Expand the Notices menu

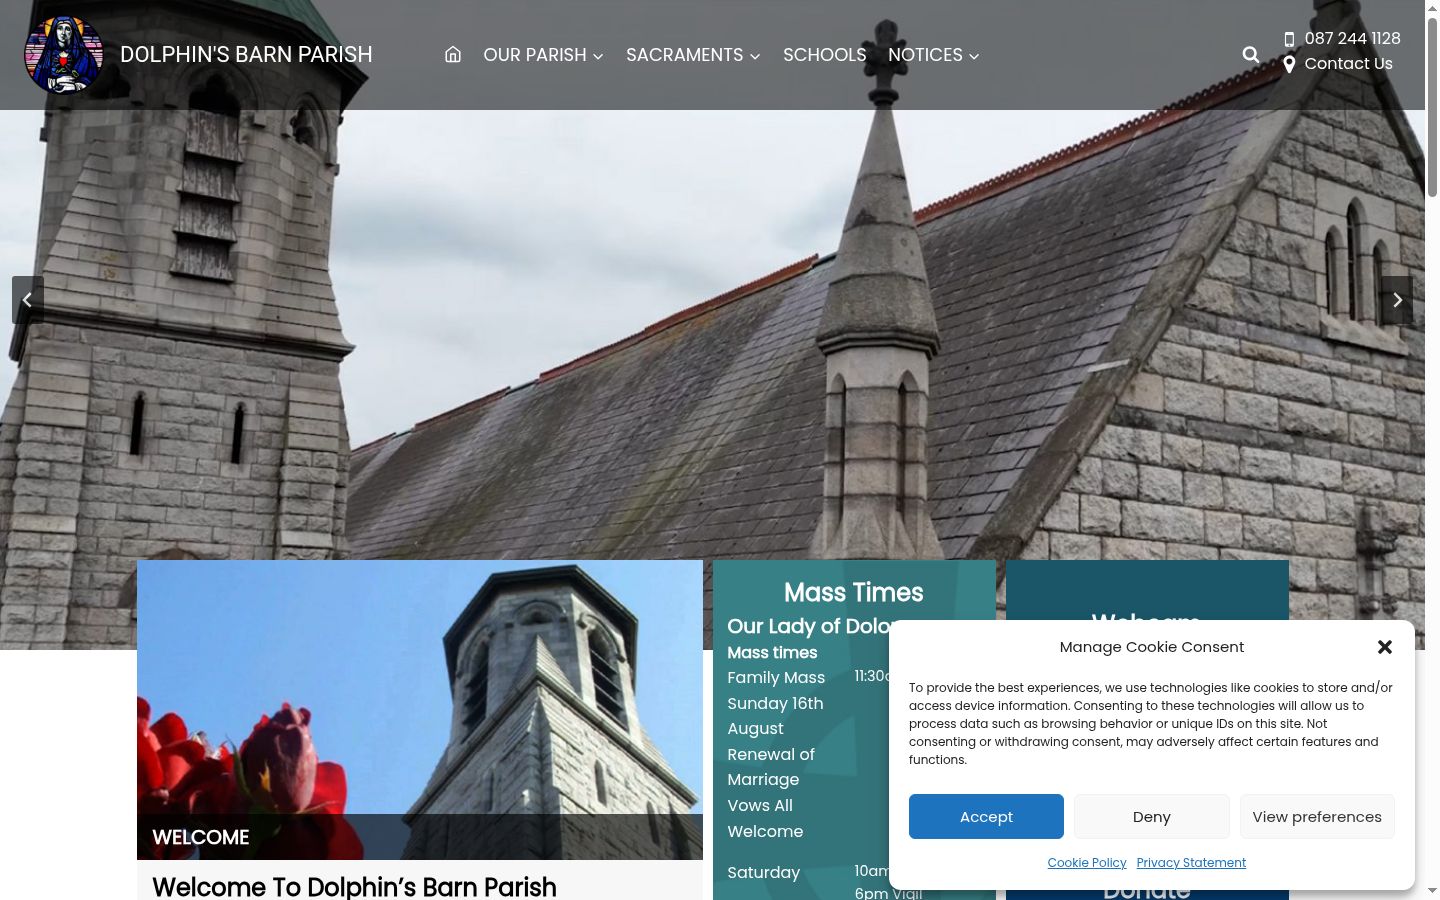pos(933,55)
